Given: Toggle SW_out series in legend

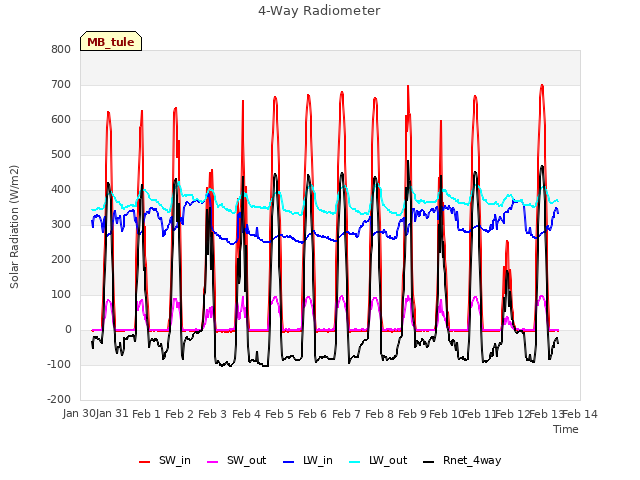Looking at the screenshot, I should click(x=236, y=460).
